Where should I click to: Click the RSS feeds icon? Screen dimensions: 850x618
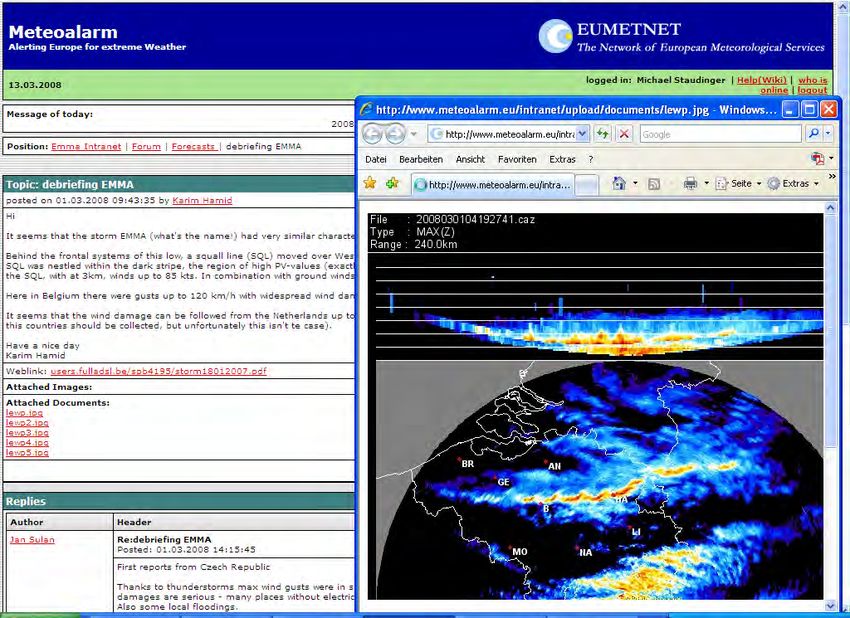pyautogui.click(x=654, y=184)
